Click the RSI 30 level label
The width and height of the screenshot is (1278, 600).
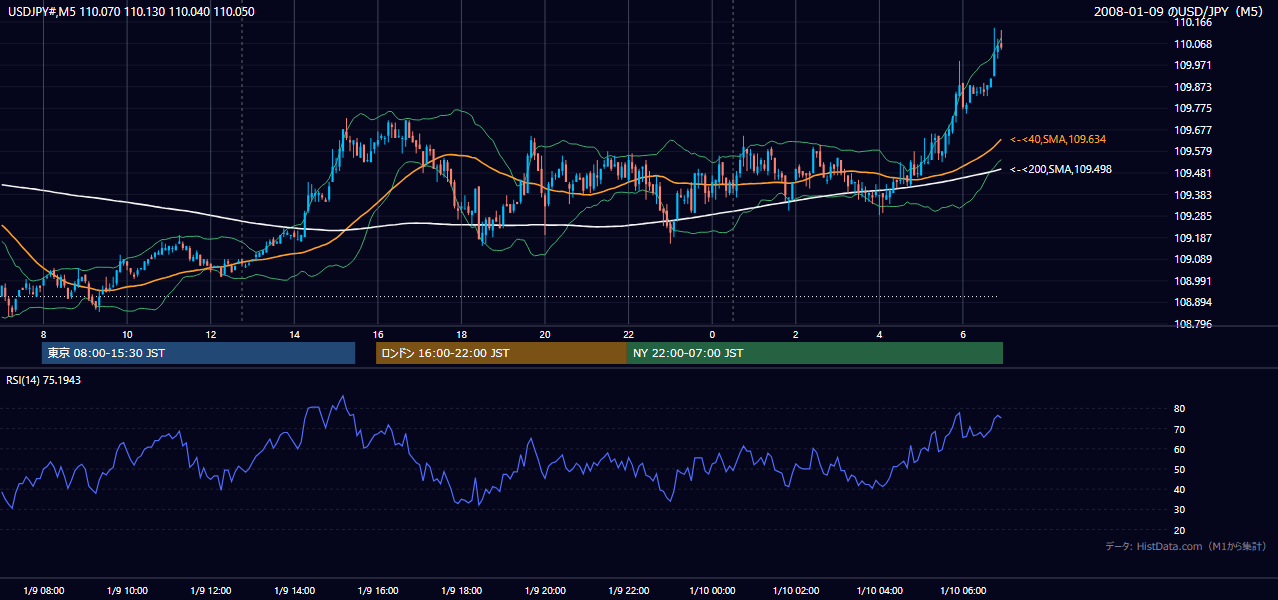tap(1180, 509)
